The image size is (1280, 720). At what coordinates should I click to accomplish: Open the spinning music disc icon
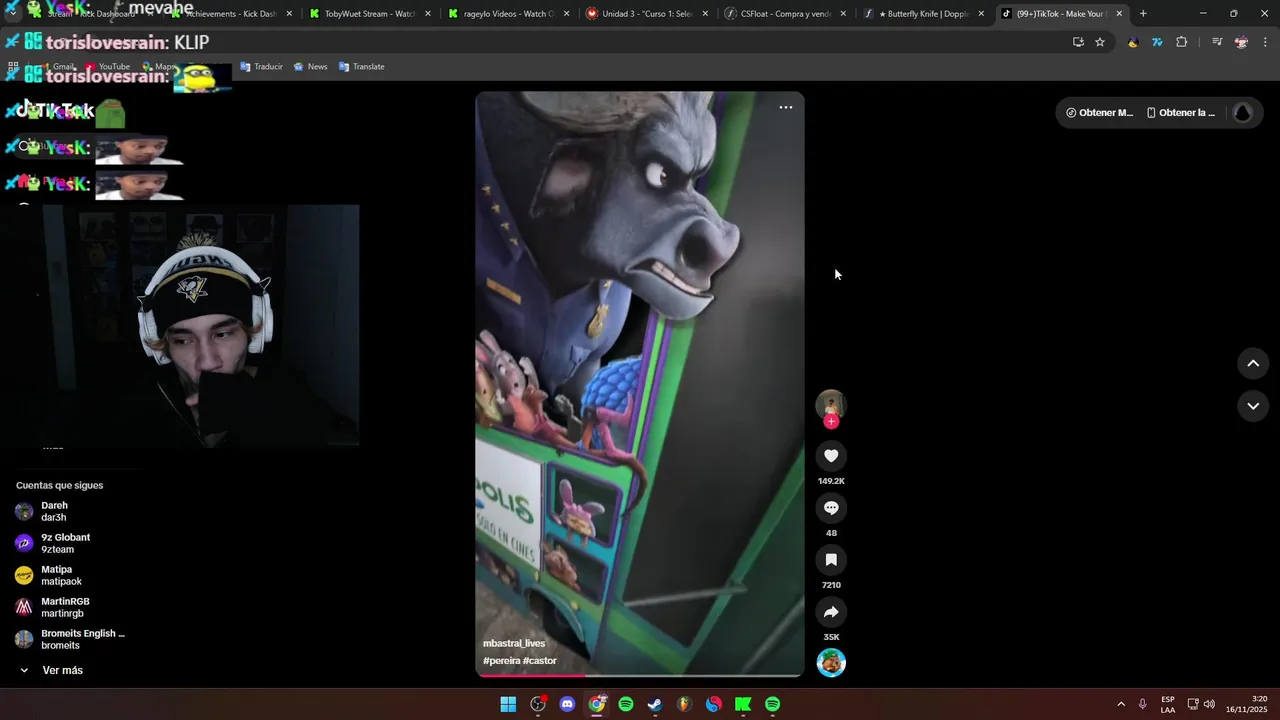click(831, 663)
